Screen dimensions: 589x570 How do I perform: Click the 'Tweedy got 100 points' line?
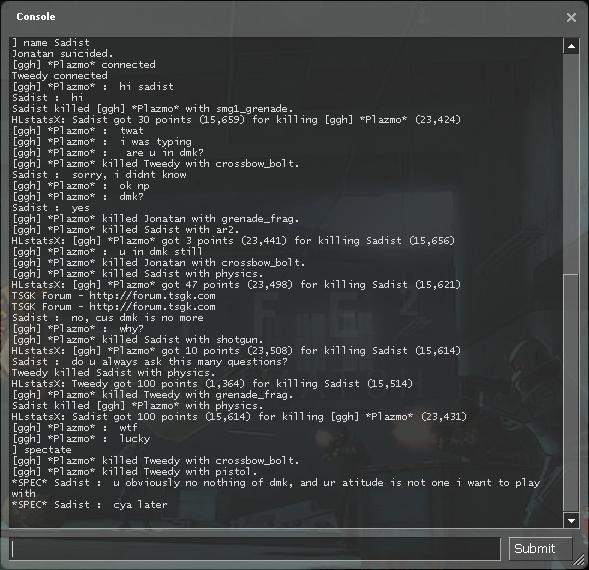212,383
